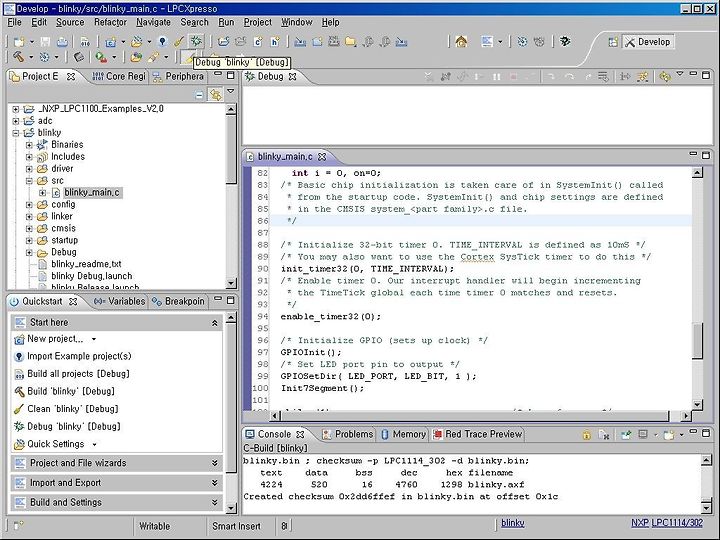Open the Project menu
The width and height of the screenshot is (720, 540).
coord(258,22)
